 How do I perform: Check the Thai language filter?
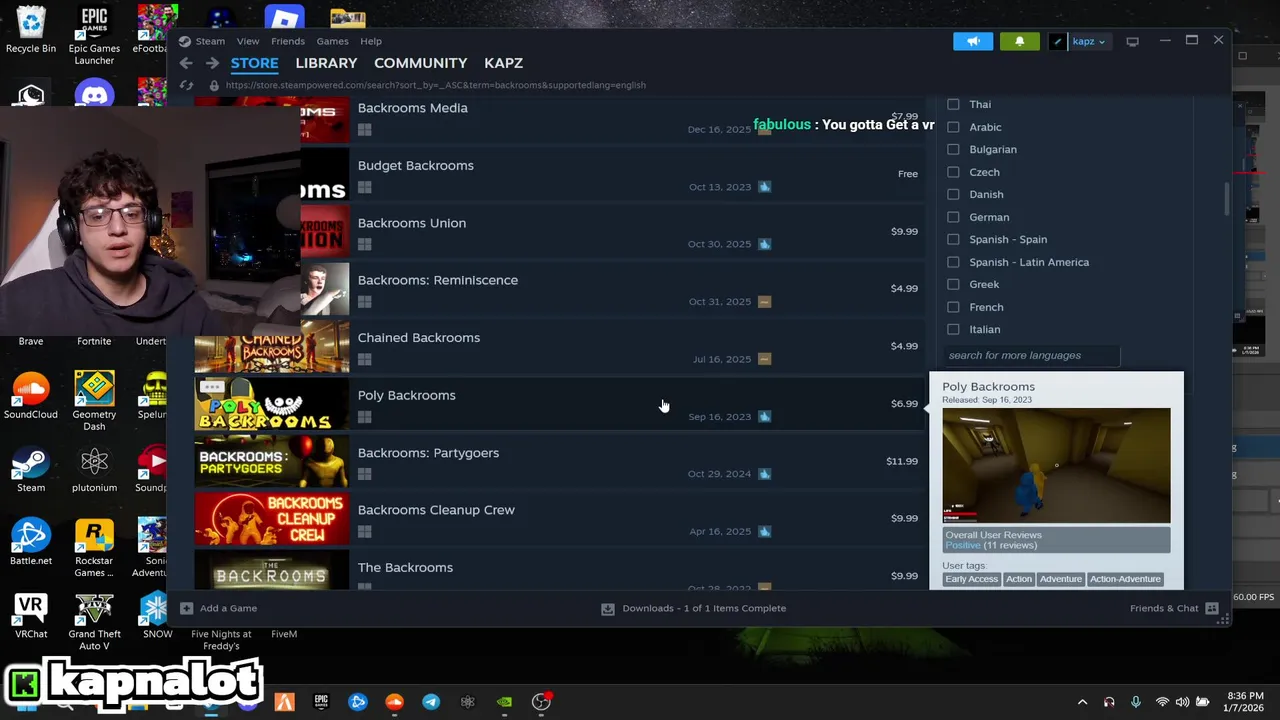pyautogui.click(x=953, y=104)
